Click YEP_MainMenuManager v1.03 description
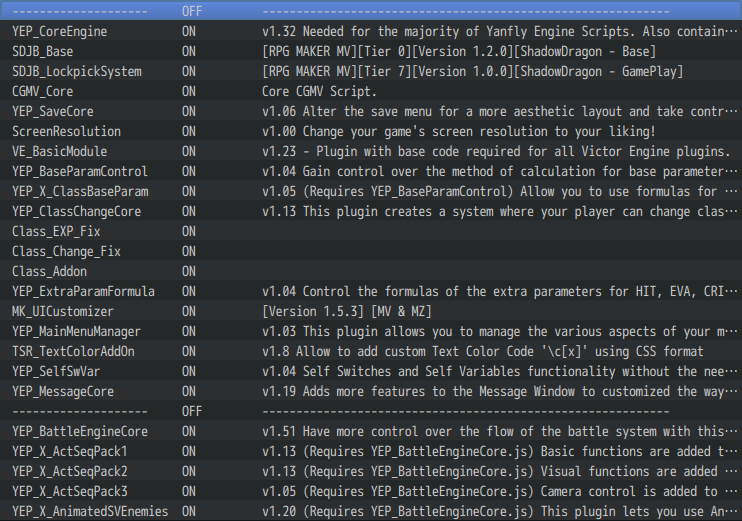742x521 pixels. [500, 331]
